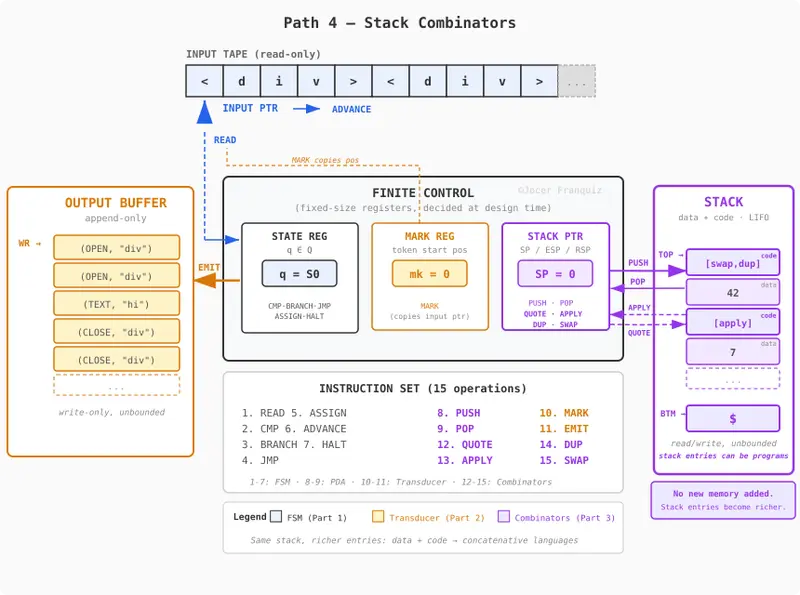
Task: Select the '[apply]' stack code entry
Action: pos(733,322)
